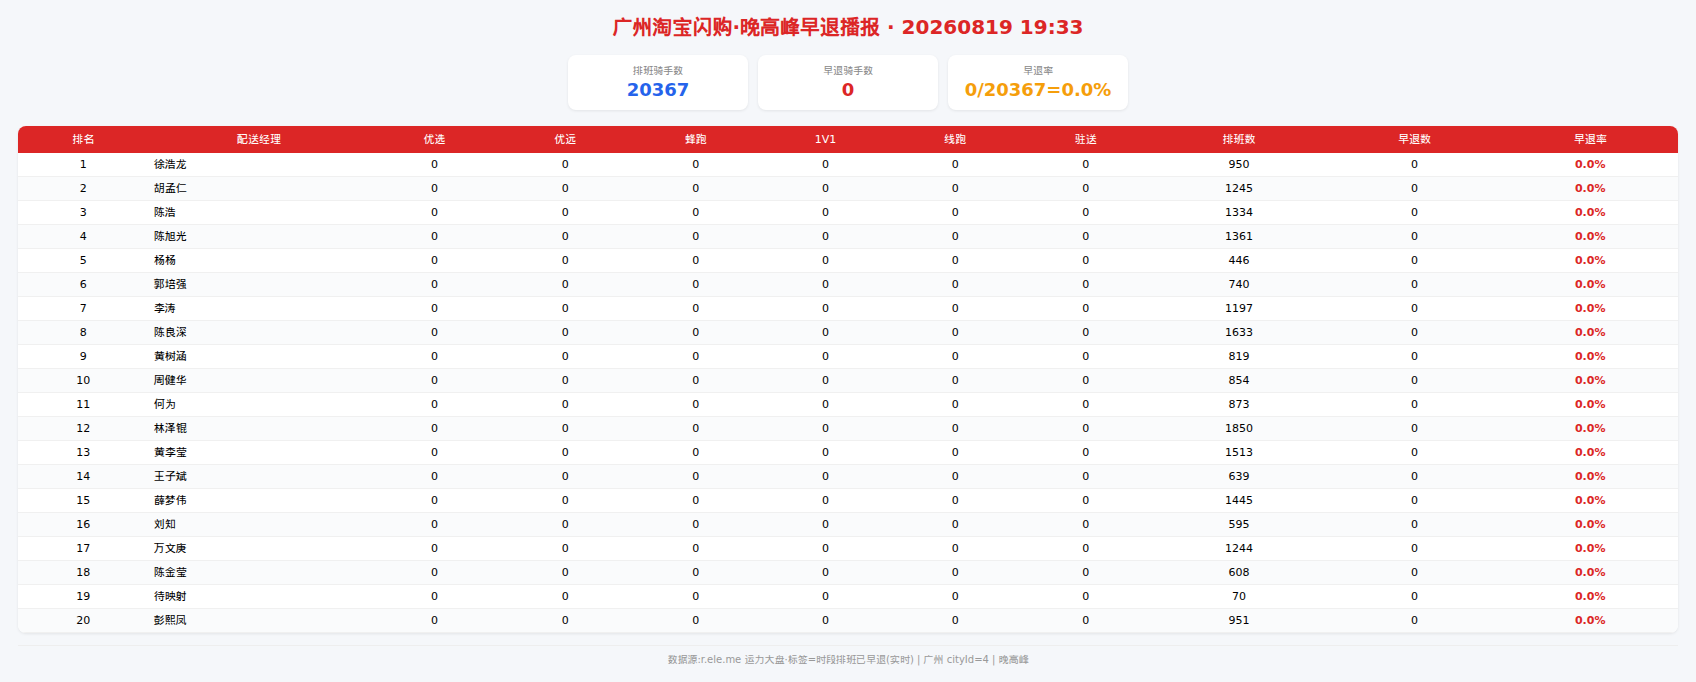Select manager name 周健华
The height and width of the screenshot is (682, 1696).
[170, 380]
